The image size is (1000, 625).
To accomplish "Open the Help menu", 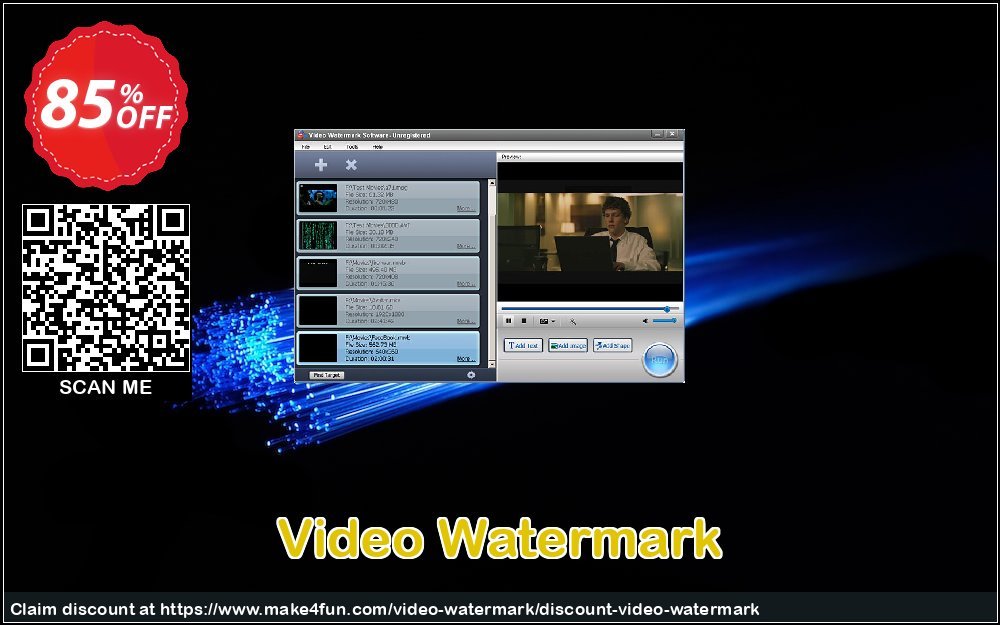I will coord(378,147).
